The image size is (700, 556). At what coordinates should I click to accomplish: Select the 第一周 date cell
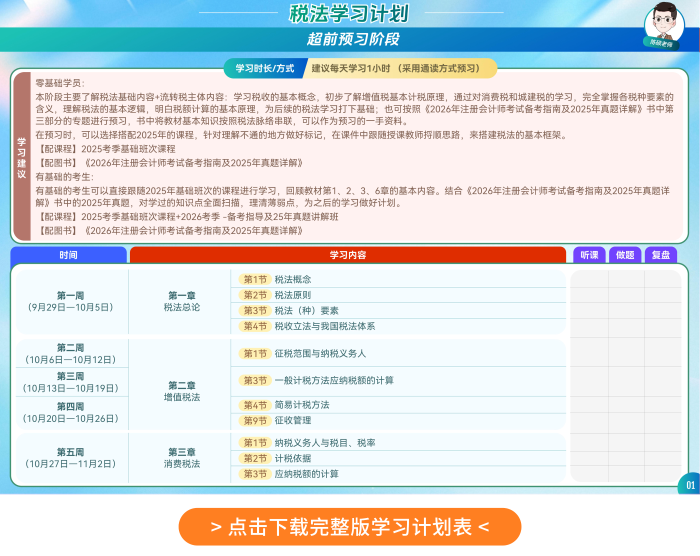[x=71, y=301]
